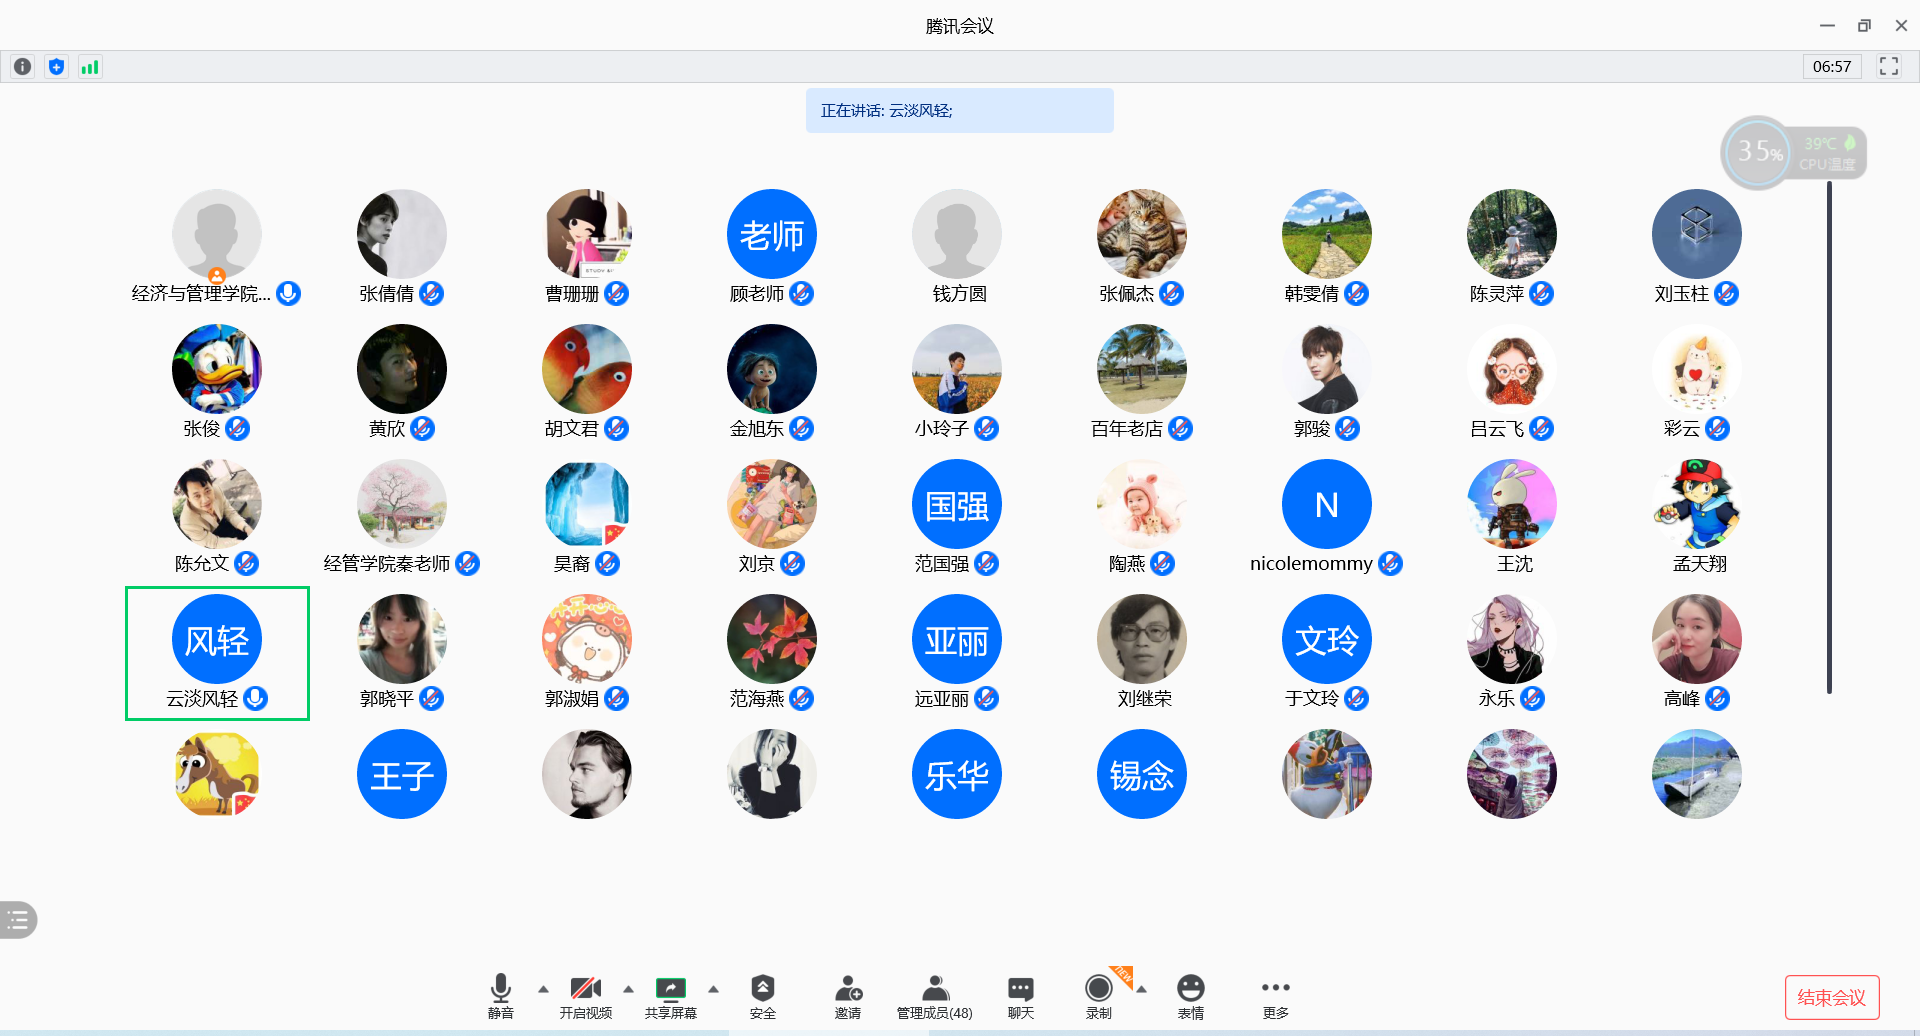Open the meeting info icon
This screenshot has height=1036, width=1920.
pos(22,67)
